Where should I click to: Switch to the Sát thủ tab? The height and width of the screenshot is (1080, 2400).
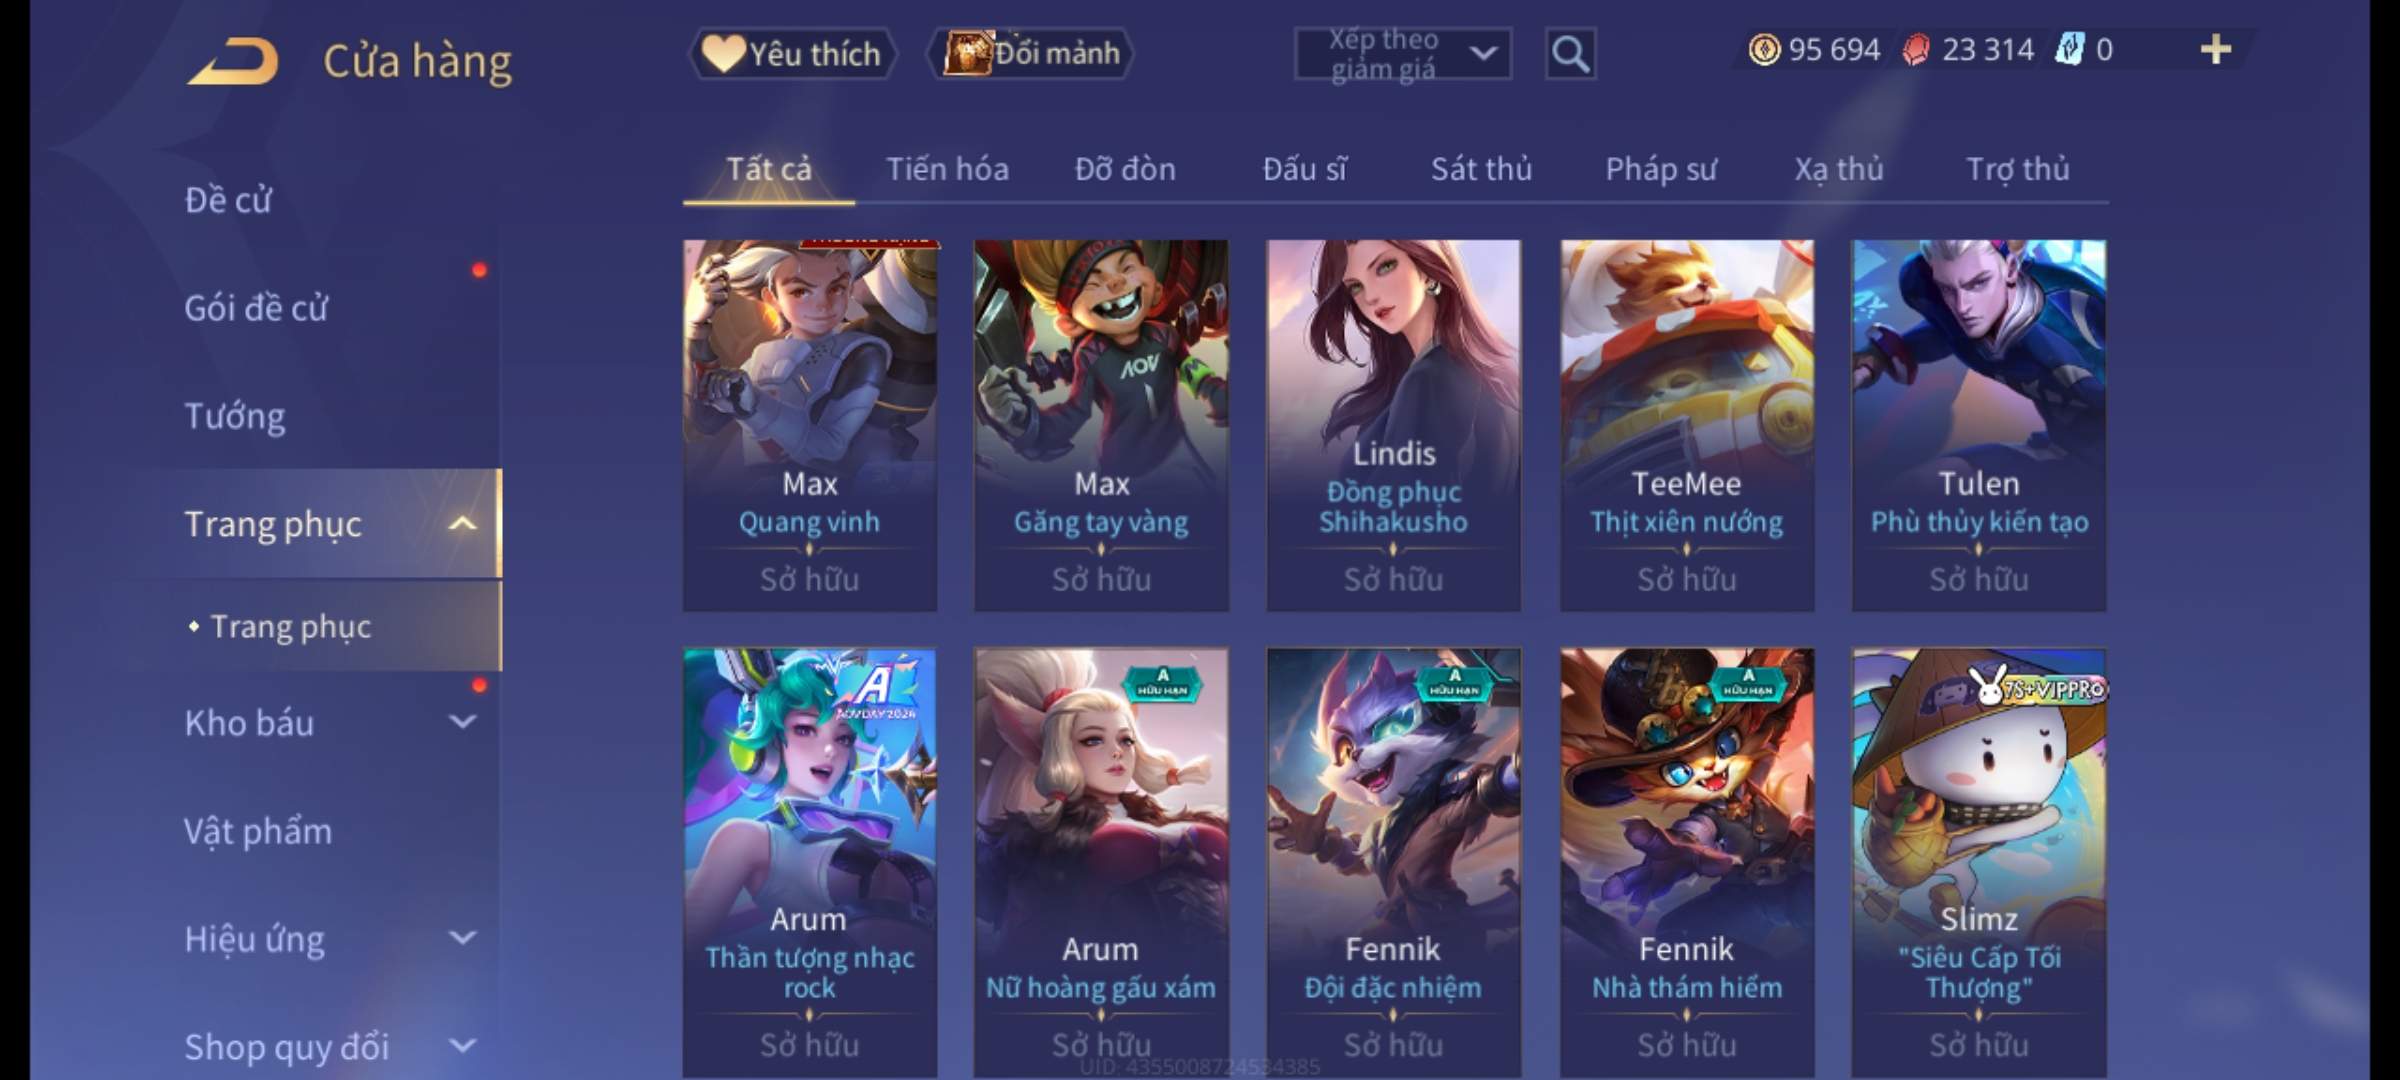point(1481,169)
